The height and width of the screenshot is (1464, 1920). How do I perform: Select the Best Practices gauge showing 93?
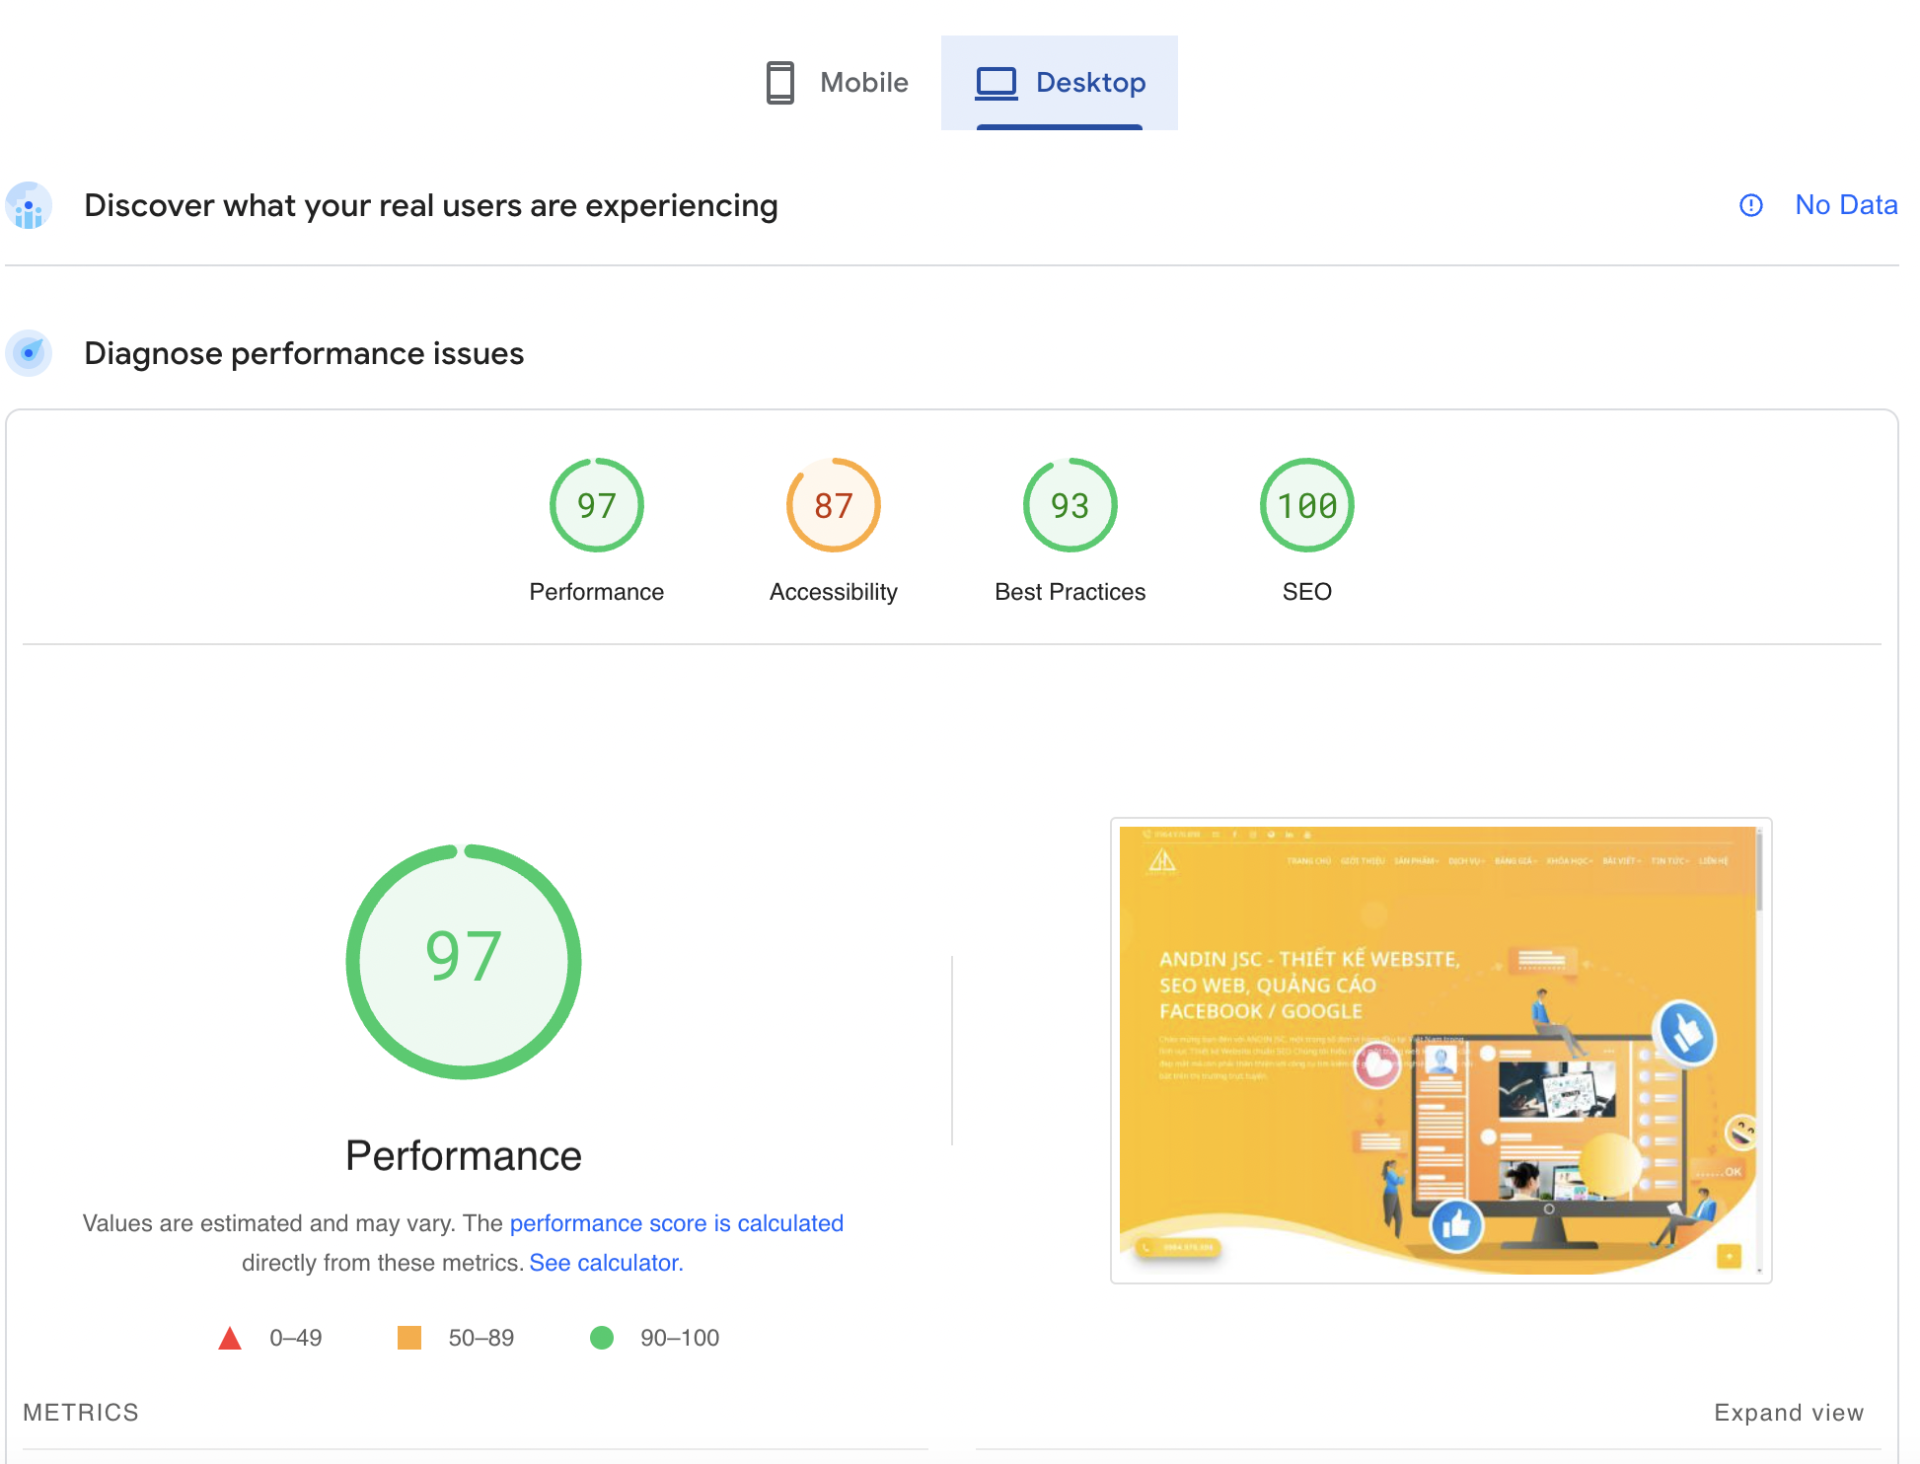[1069, 505]
